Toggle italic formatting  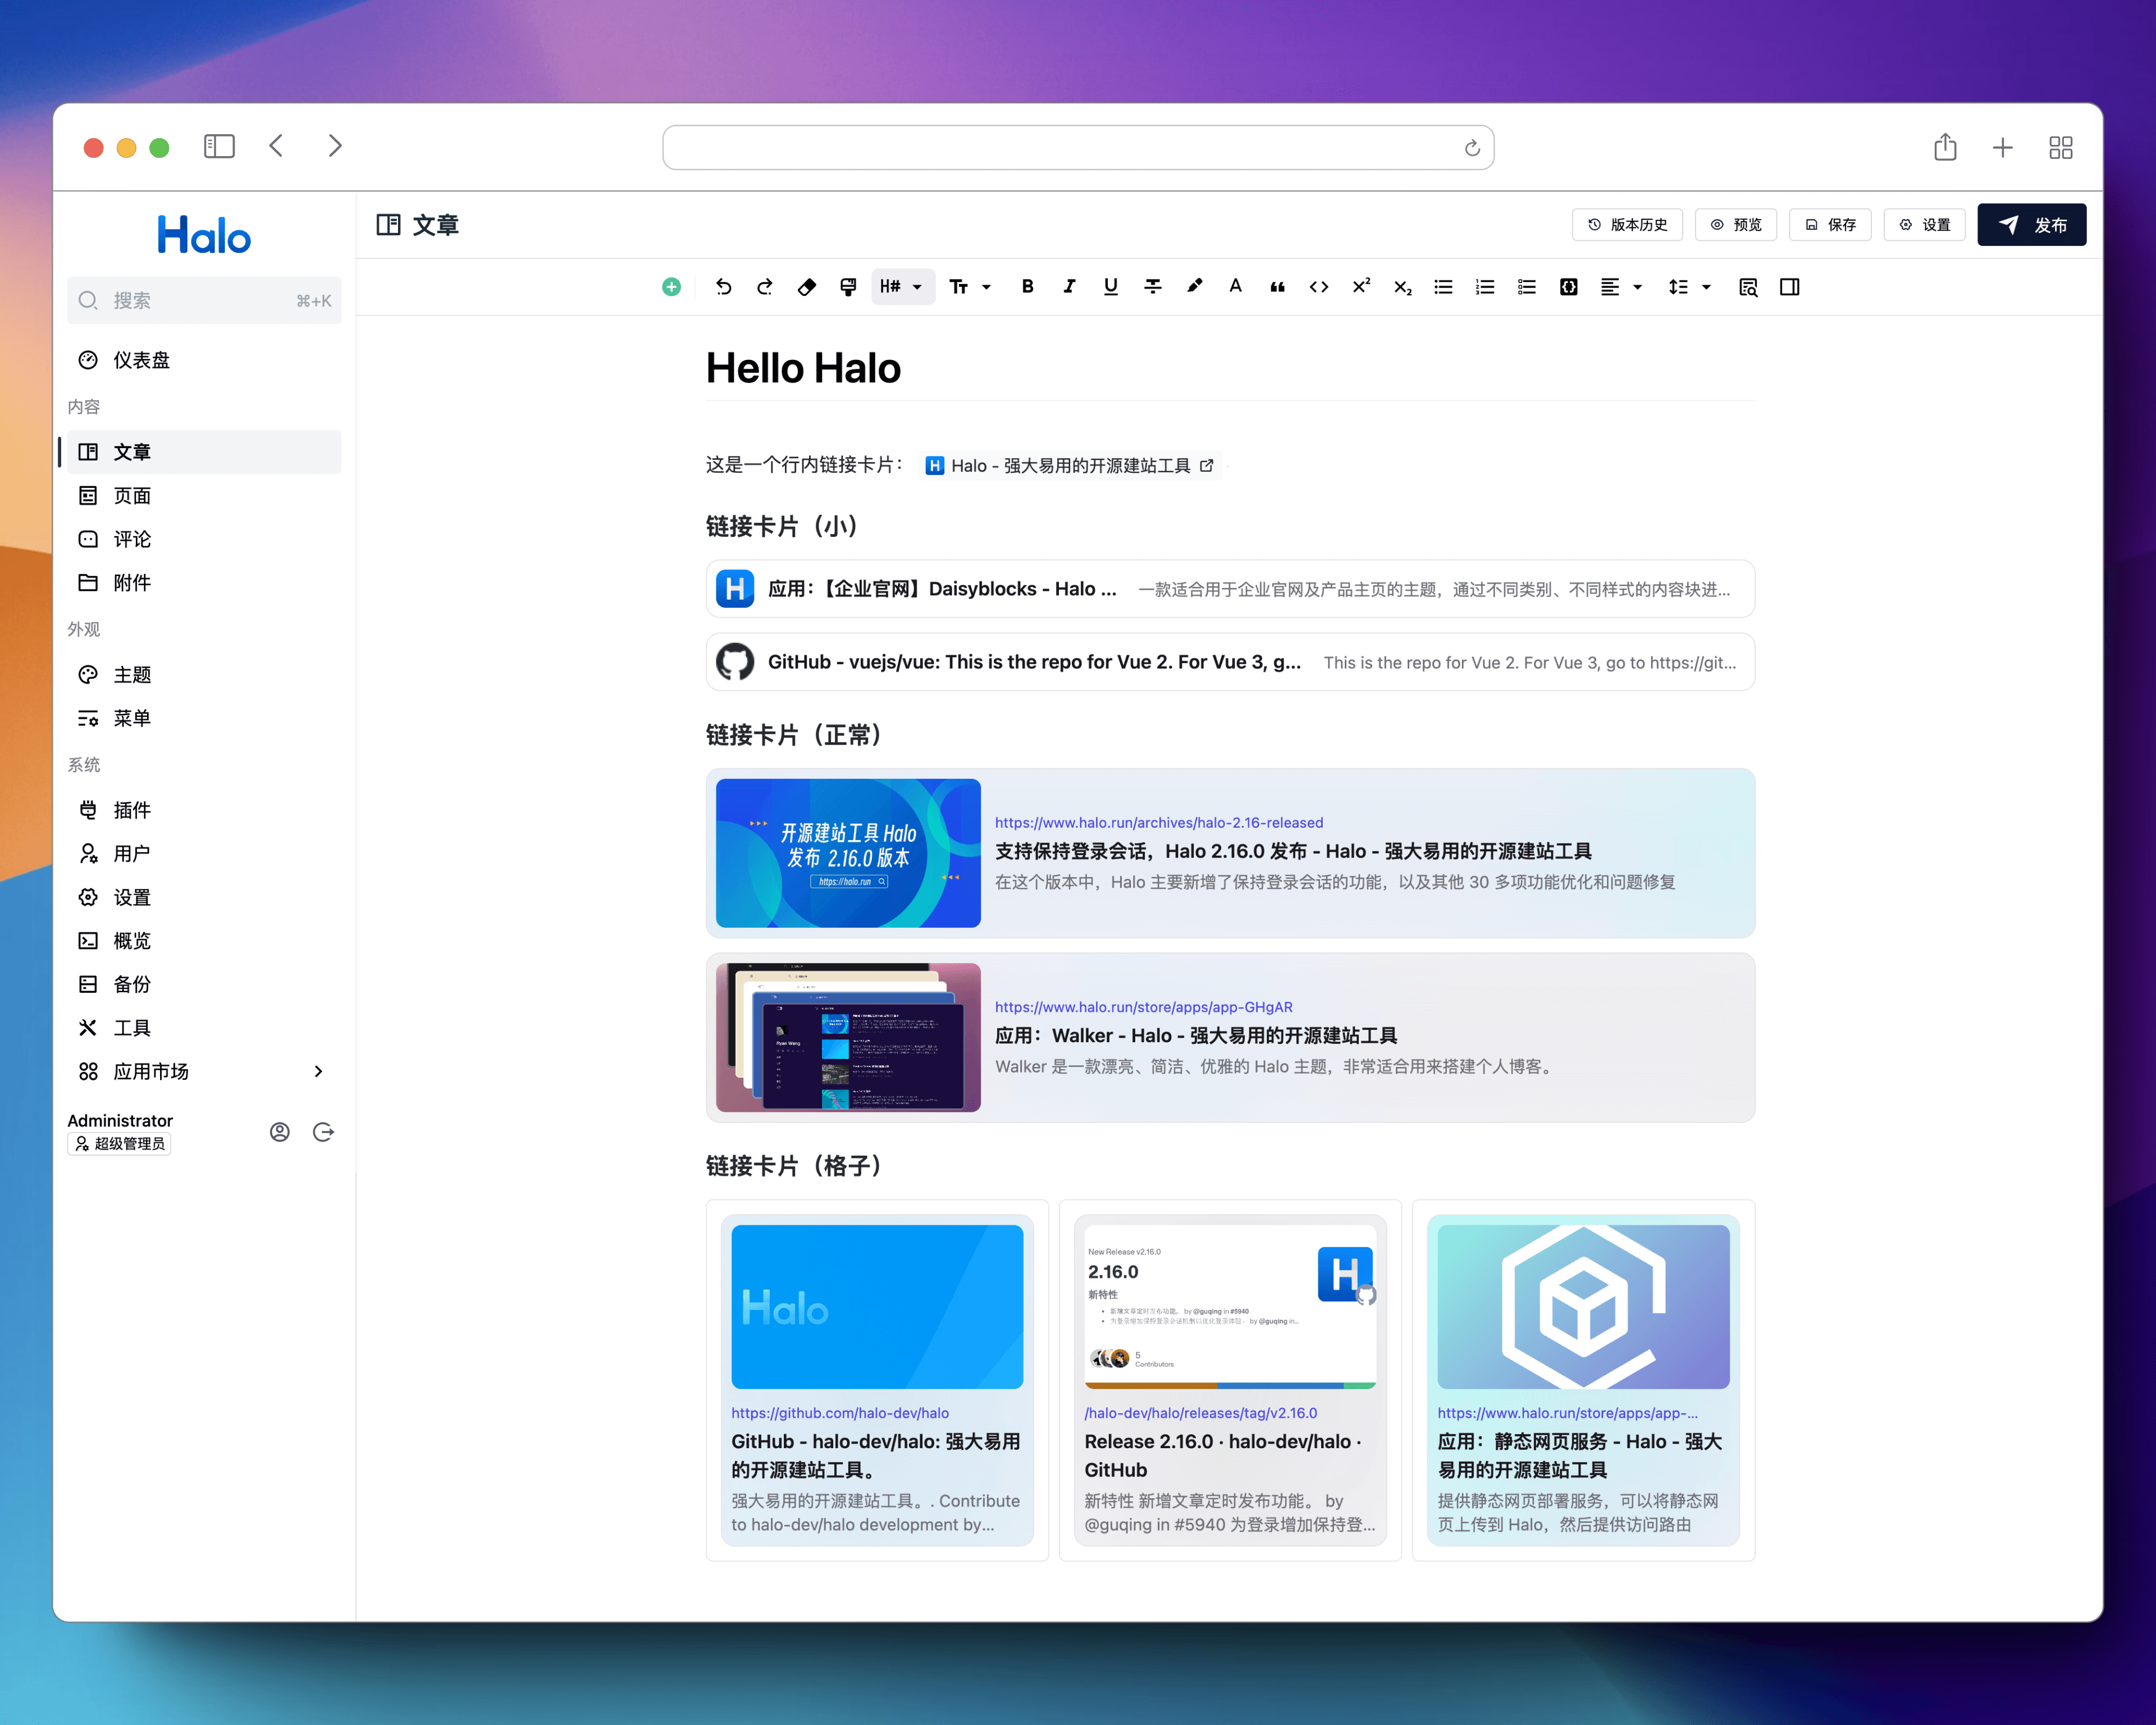(x=1069, y=287)
